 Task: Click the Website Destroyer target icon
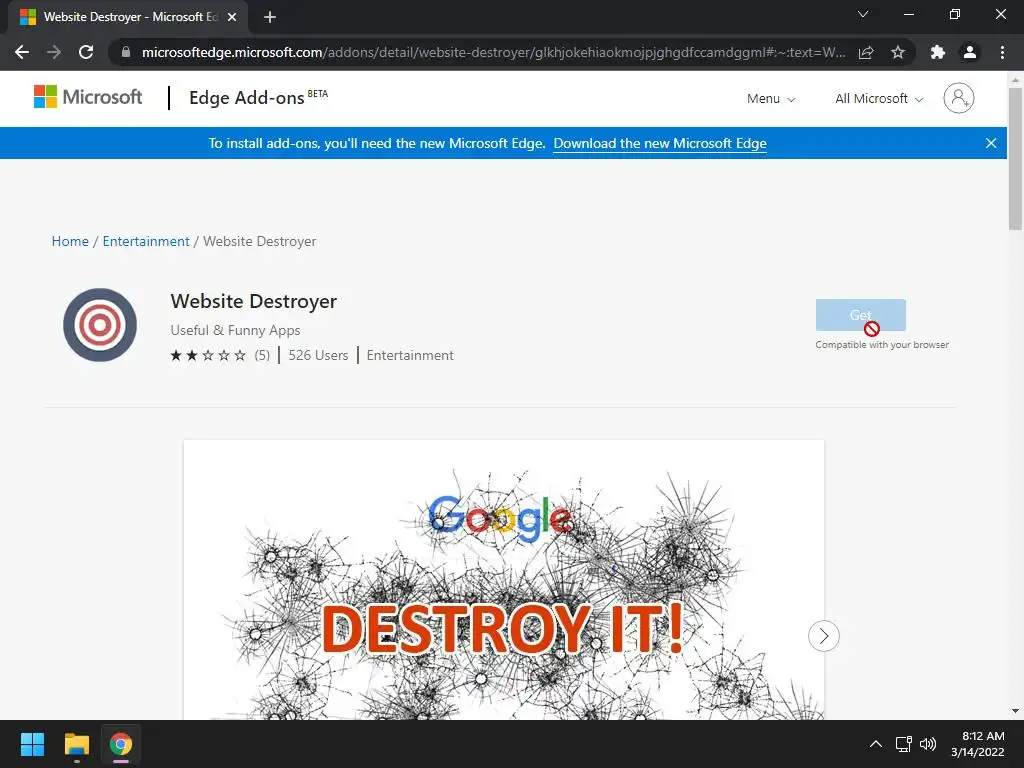[x=100, y=325]
